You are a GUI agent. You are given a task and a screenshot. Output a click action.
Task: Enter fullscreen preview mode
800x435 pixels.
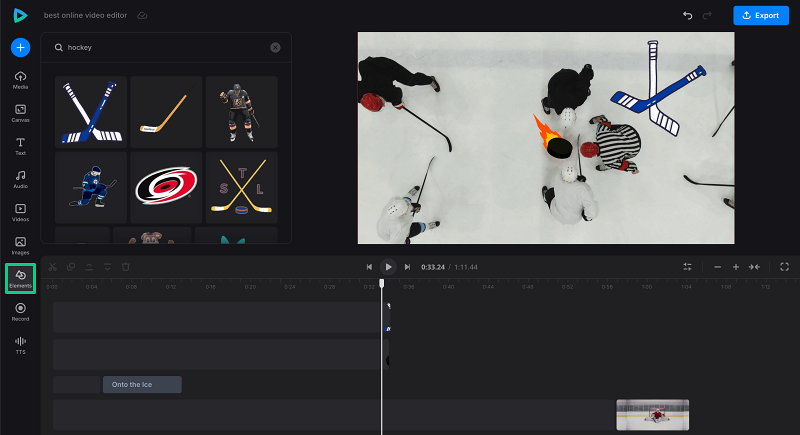click(785, 267)
